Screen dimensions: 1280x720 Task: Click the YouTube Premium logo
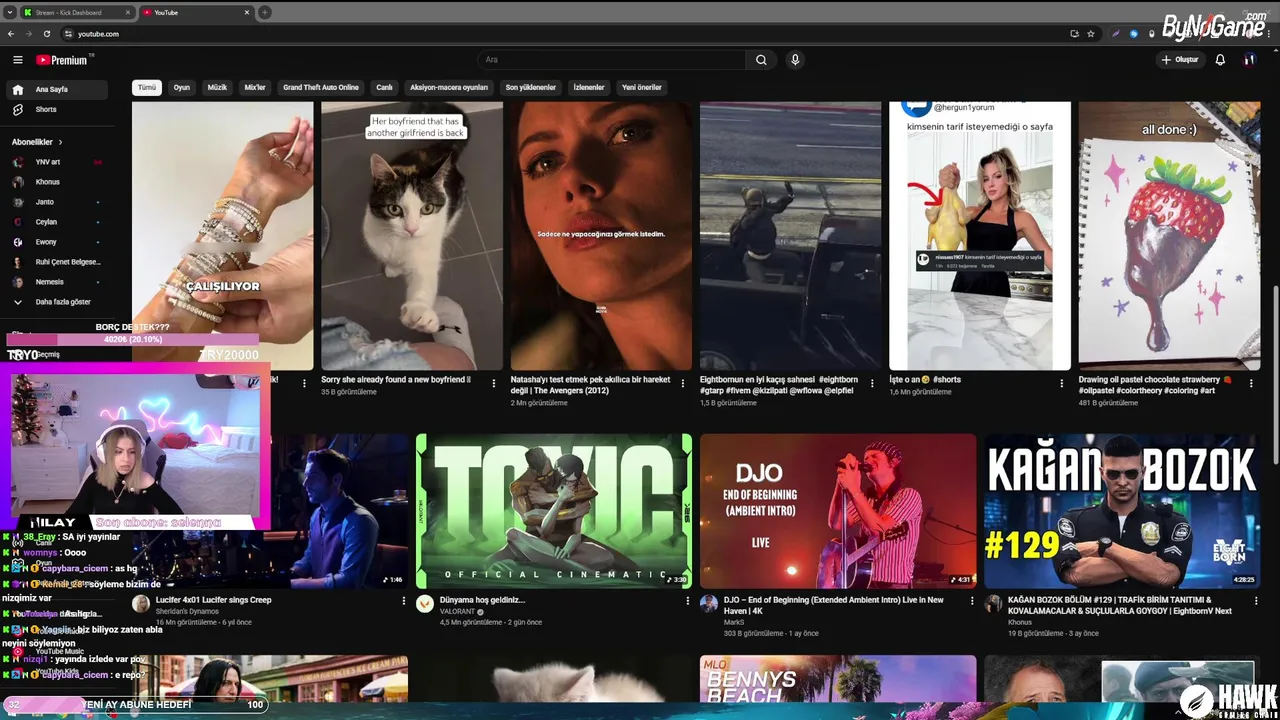pyautogui.click(x=62, y=60)
